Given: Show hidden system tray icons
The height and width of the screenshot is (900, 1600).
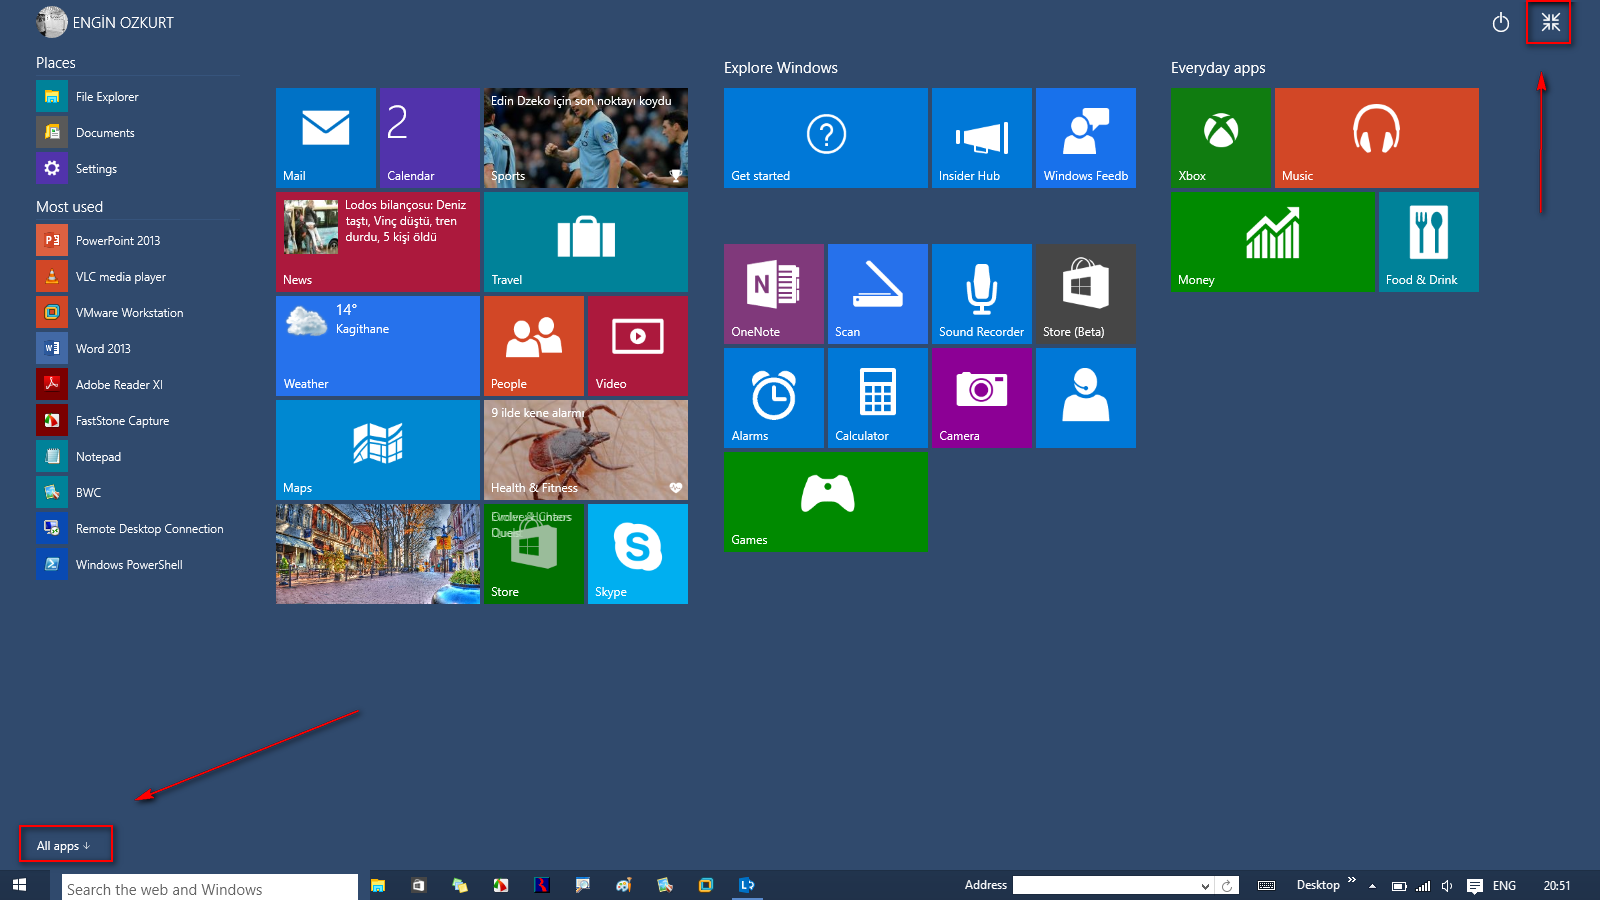Looking at the screenshot, I should (x=1372, y=886).
